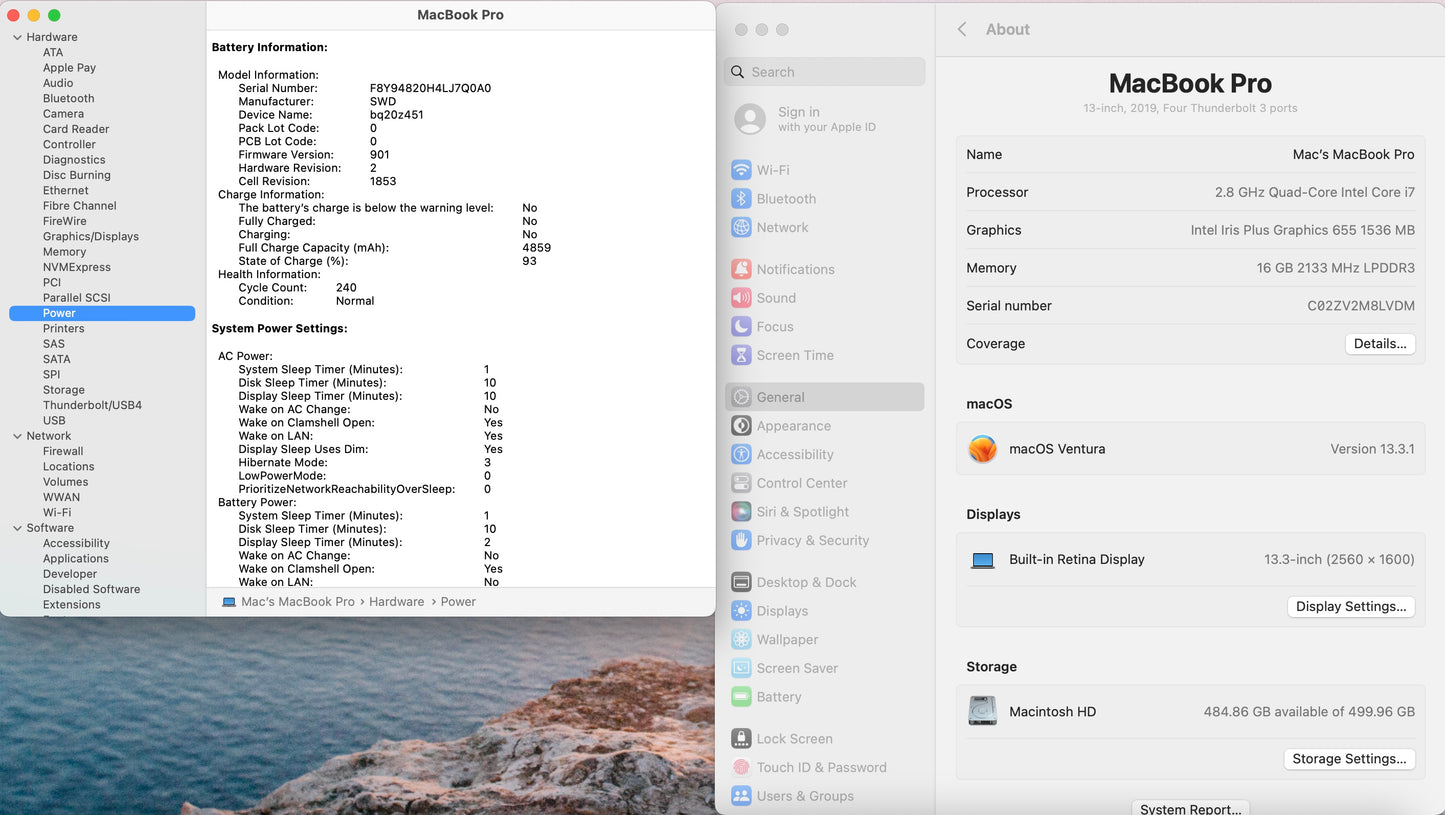Collapse the Software tree section

pyautogui.click(x=17, y=528)
